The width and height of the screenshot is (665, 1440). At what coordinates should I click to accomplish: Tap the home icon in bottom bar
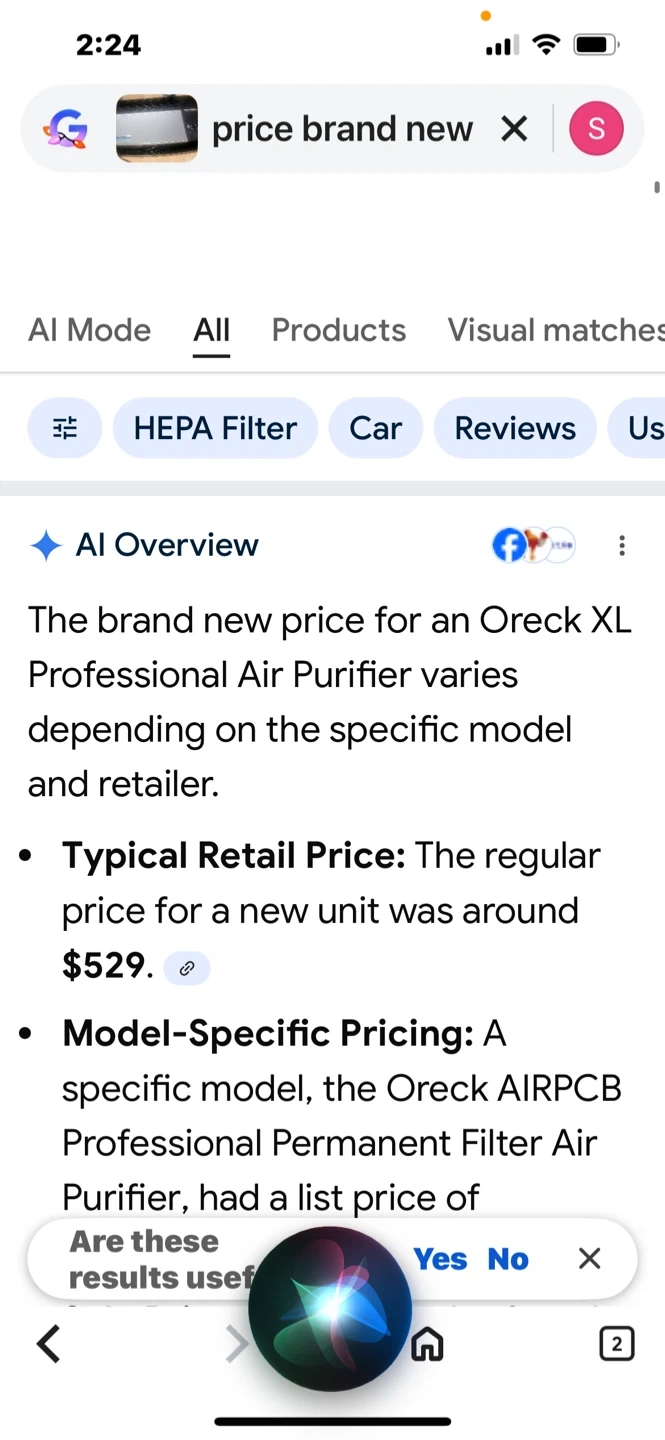point(428,1344)
